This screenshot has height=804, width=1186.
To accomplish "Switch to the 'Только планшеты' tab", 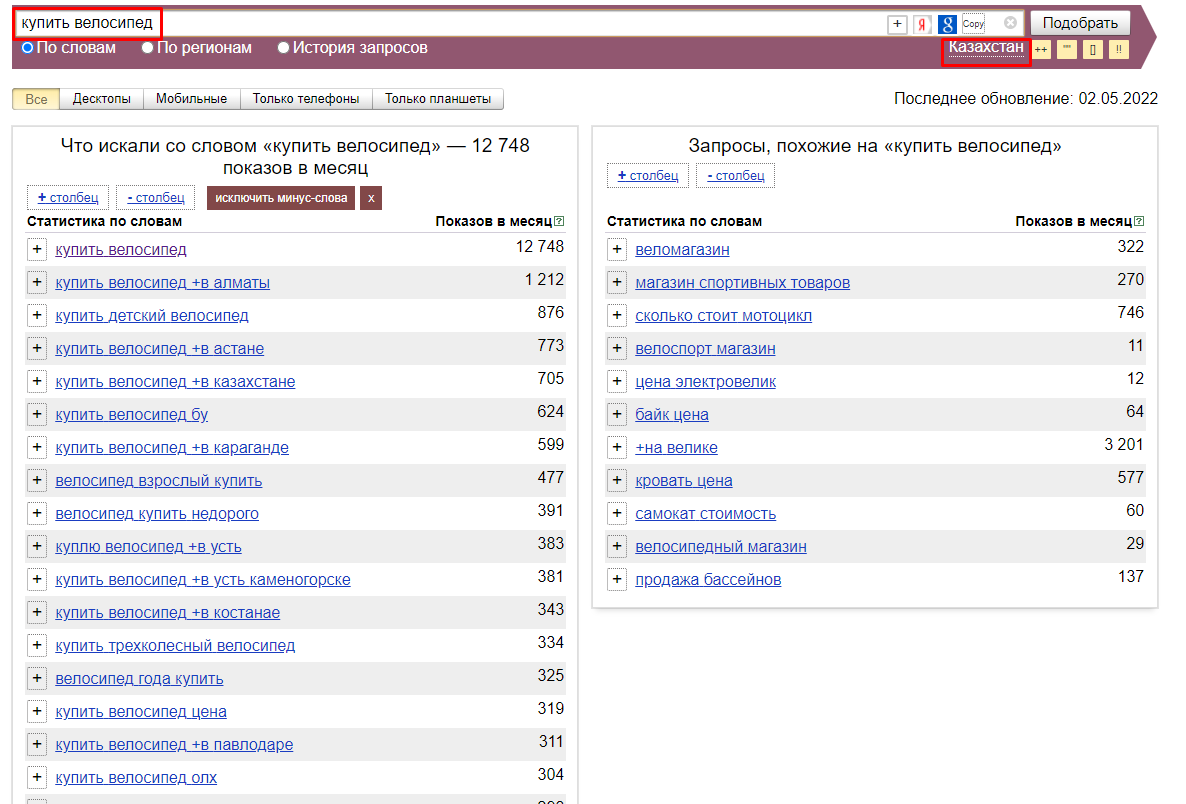I will pos(438,99).
